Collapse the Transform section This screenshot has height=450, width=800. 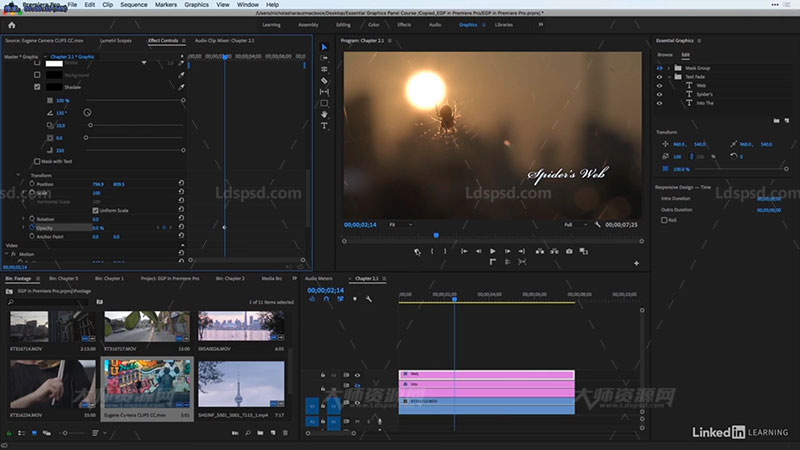(x=18, y=175)
